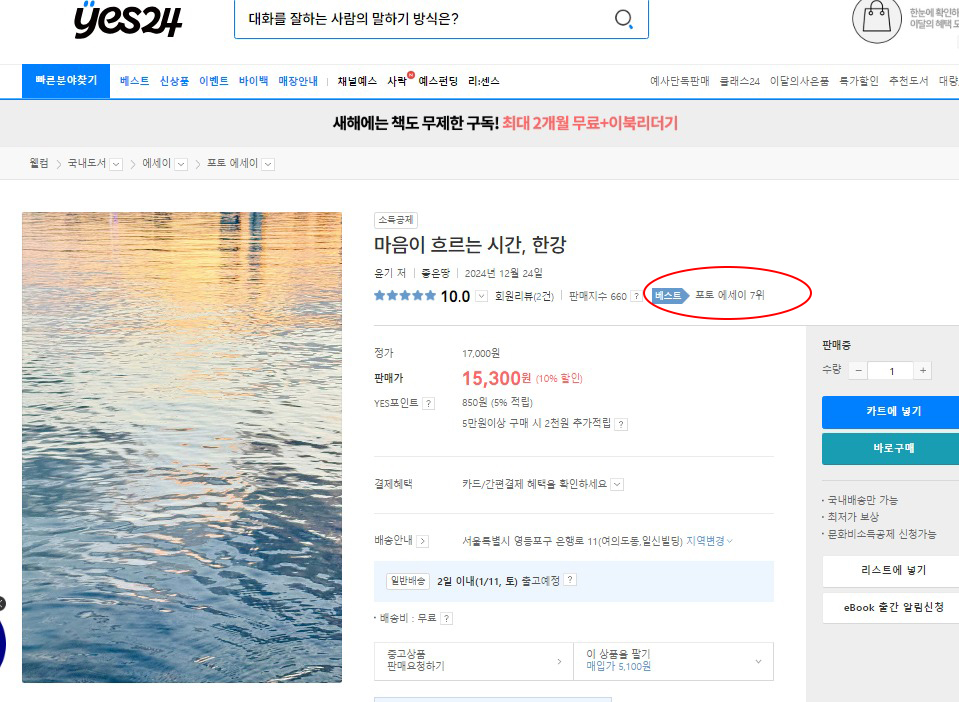Decrease quantity with the minus button
The image size is (959, 702).
(858, 371)
